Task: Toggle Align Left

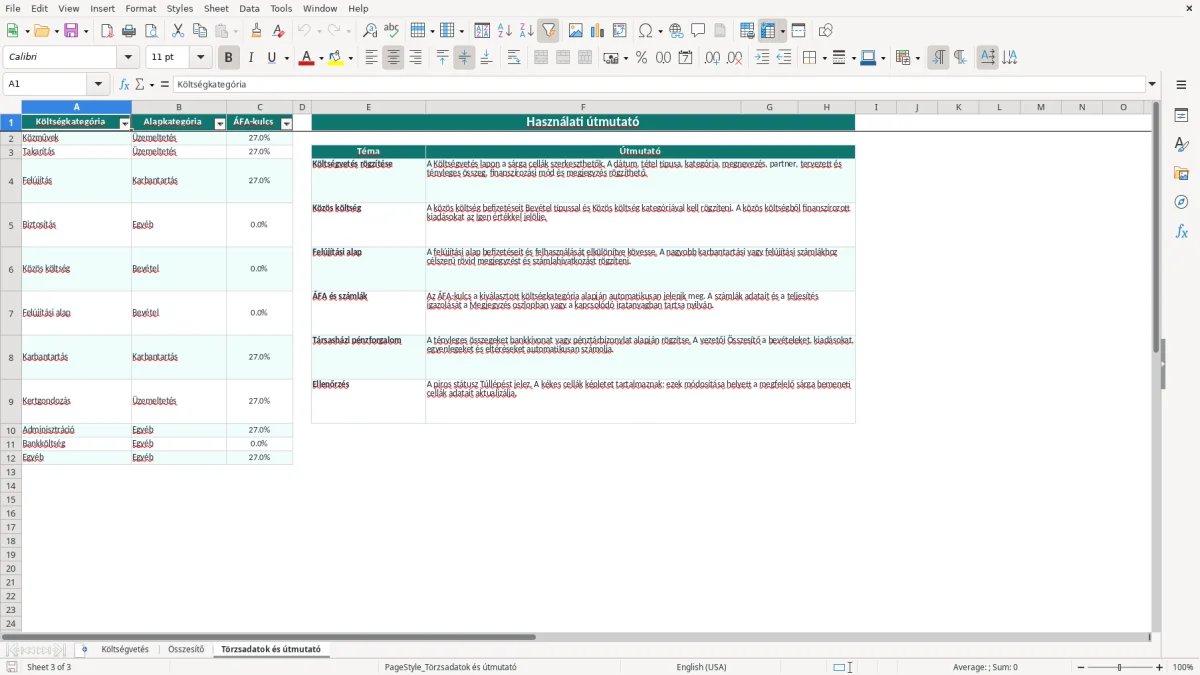Action: pos(371,58)
